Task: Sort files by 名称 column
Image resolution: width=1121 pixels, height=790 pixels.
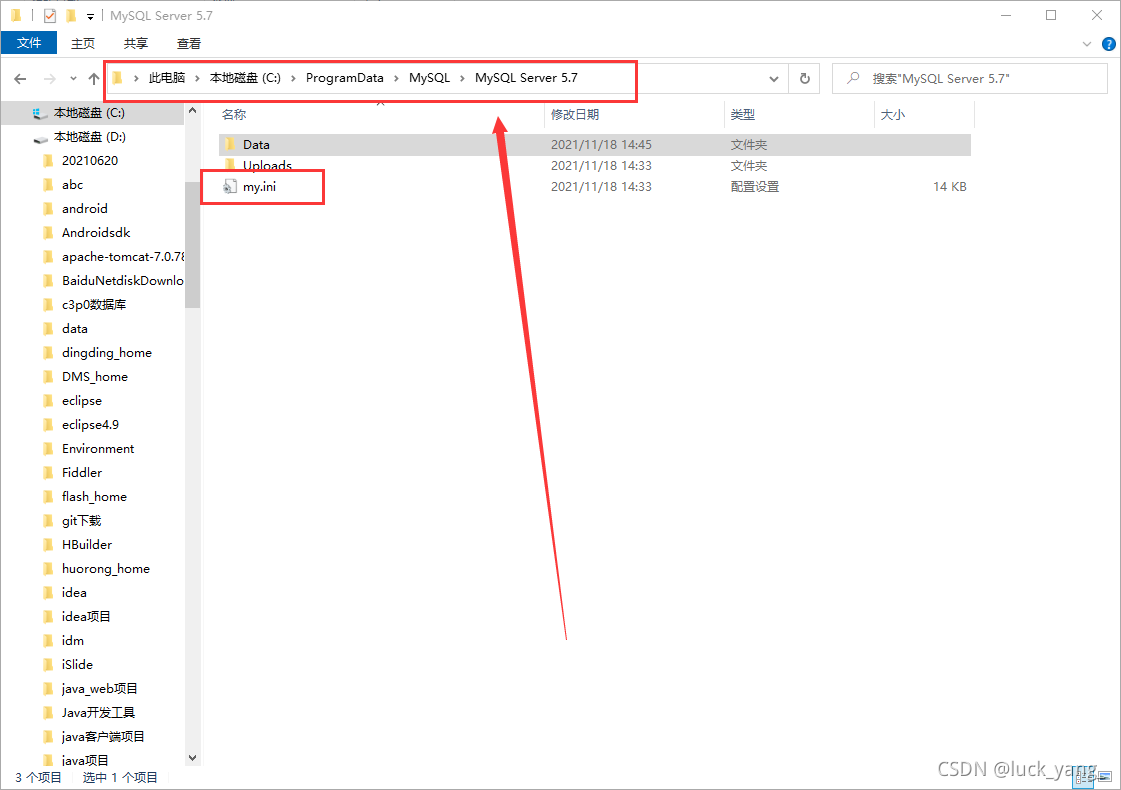Action: (x=234, y=114)
